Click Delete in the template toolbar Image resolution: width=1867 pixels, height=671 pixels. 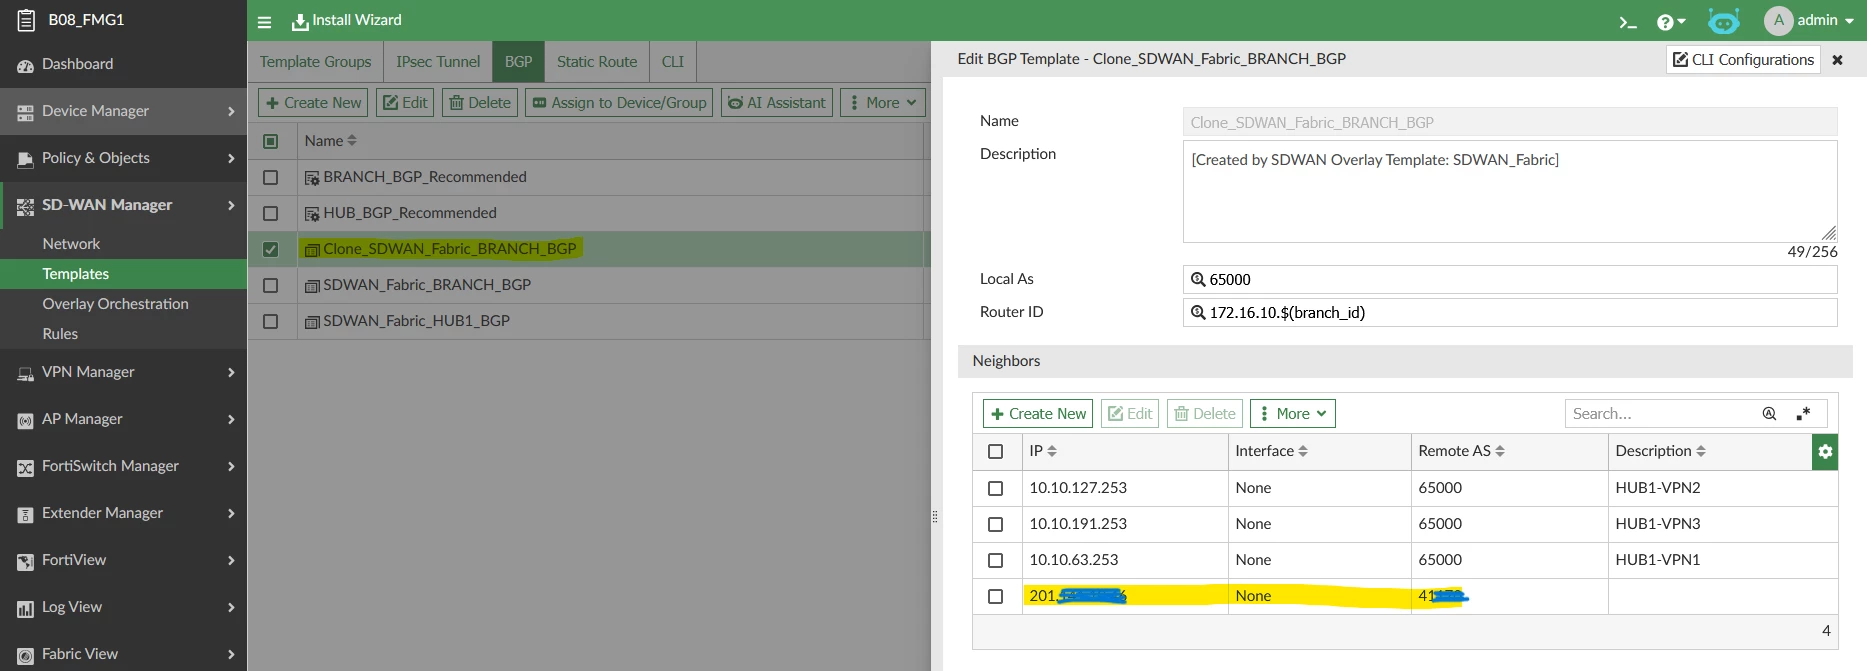point(480,103)
